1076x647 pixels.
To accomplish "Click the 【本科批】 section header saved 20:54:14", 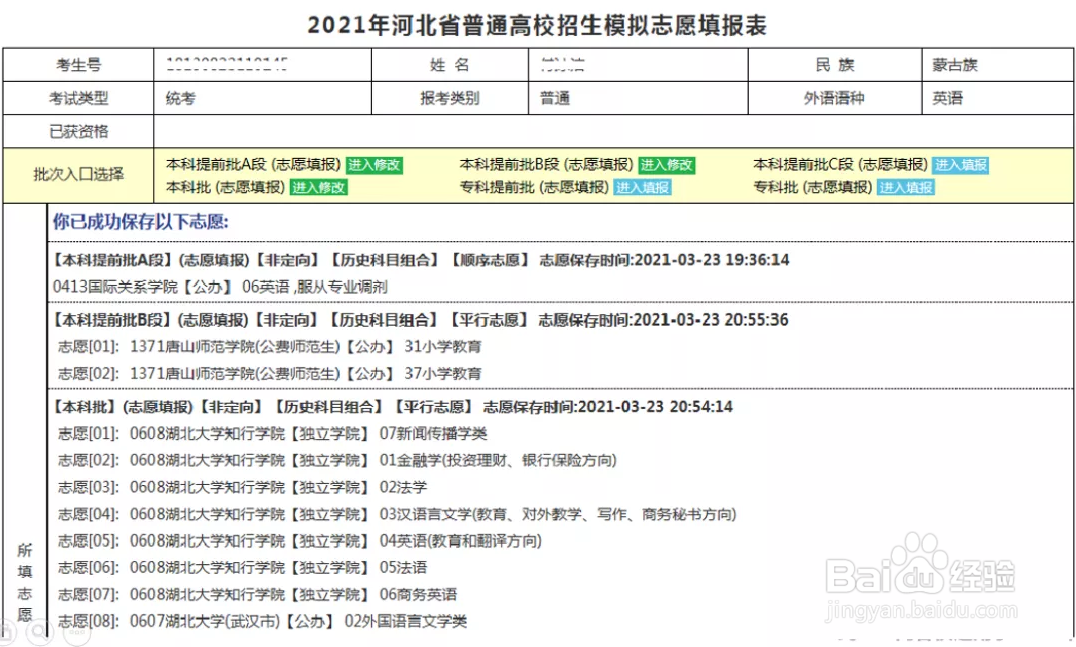I will 393,407.
